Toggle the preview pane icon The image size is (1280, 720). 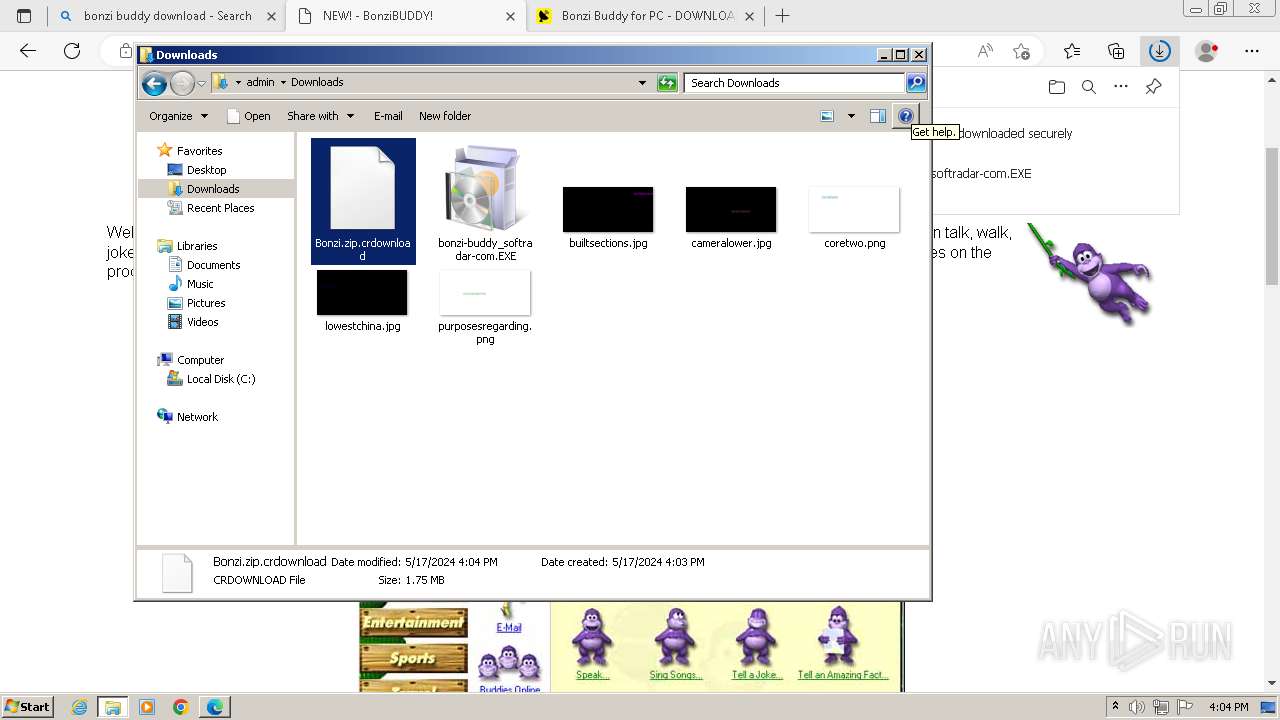pyautogui.click(x=877, y=116)
